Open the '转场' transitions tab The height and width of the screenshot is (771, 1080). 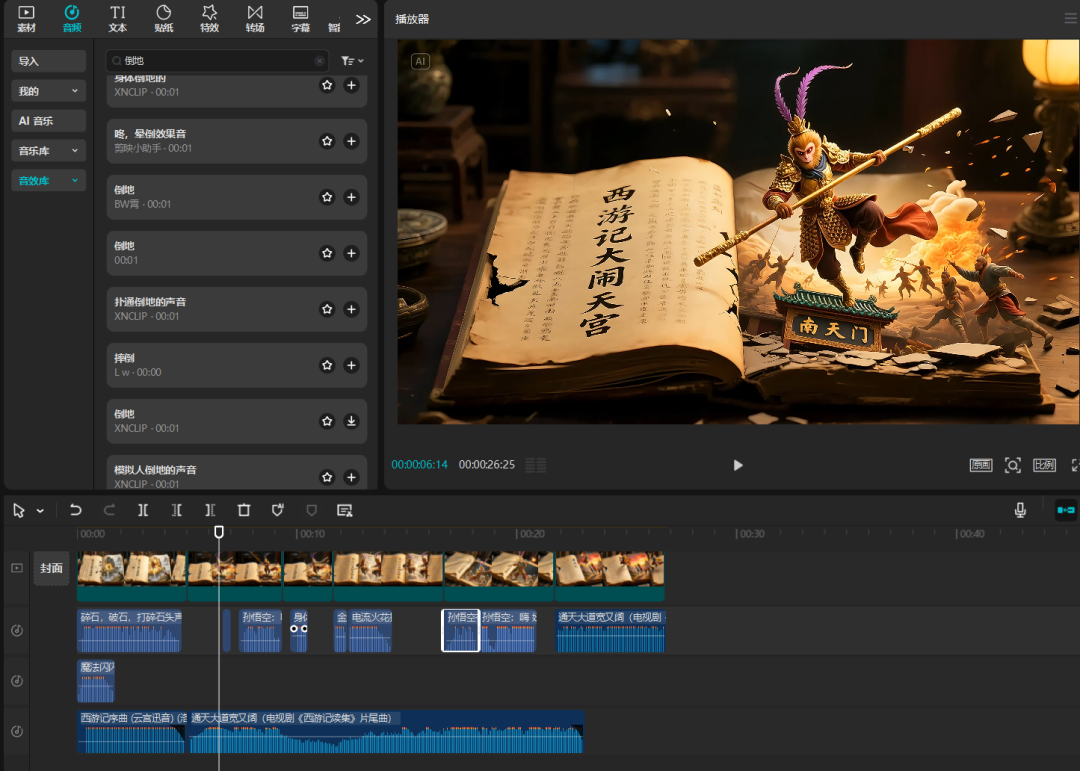pyautogui.click(x=255, y=18)
